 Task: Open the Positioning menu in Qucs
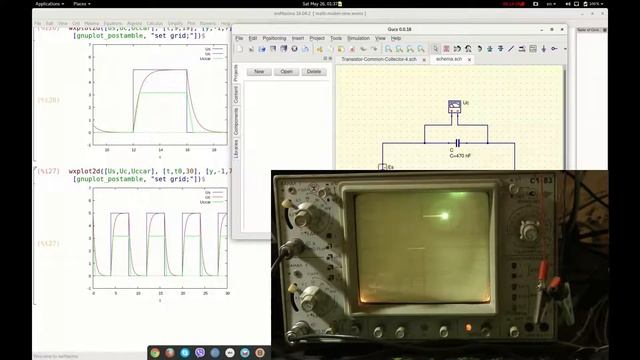274,38
